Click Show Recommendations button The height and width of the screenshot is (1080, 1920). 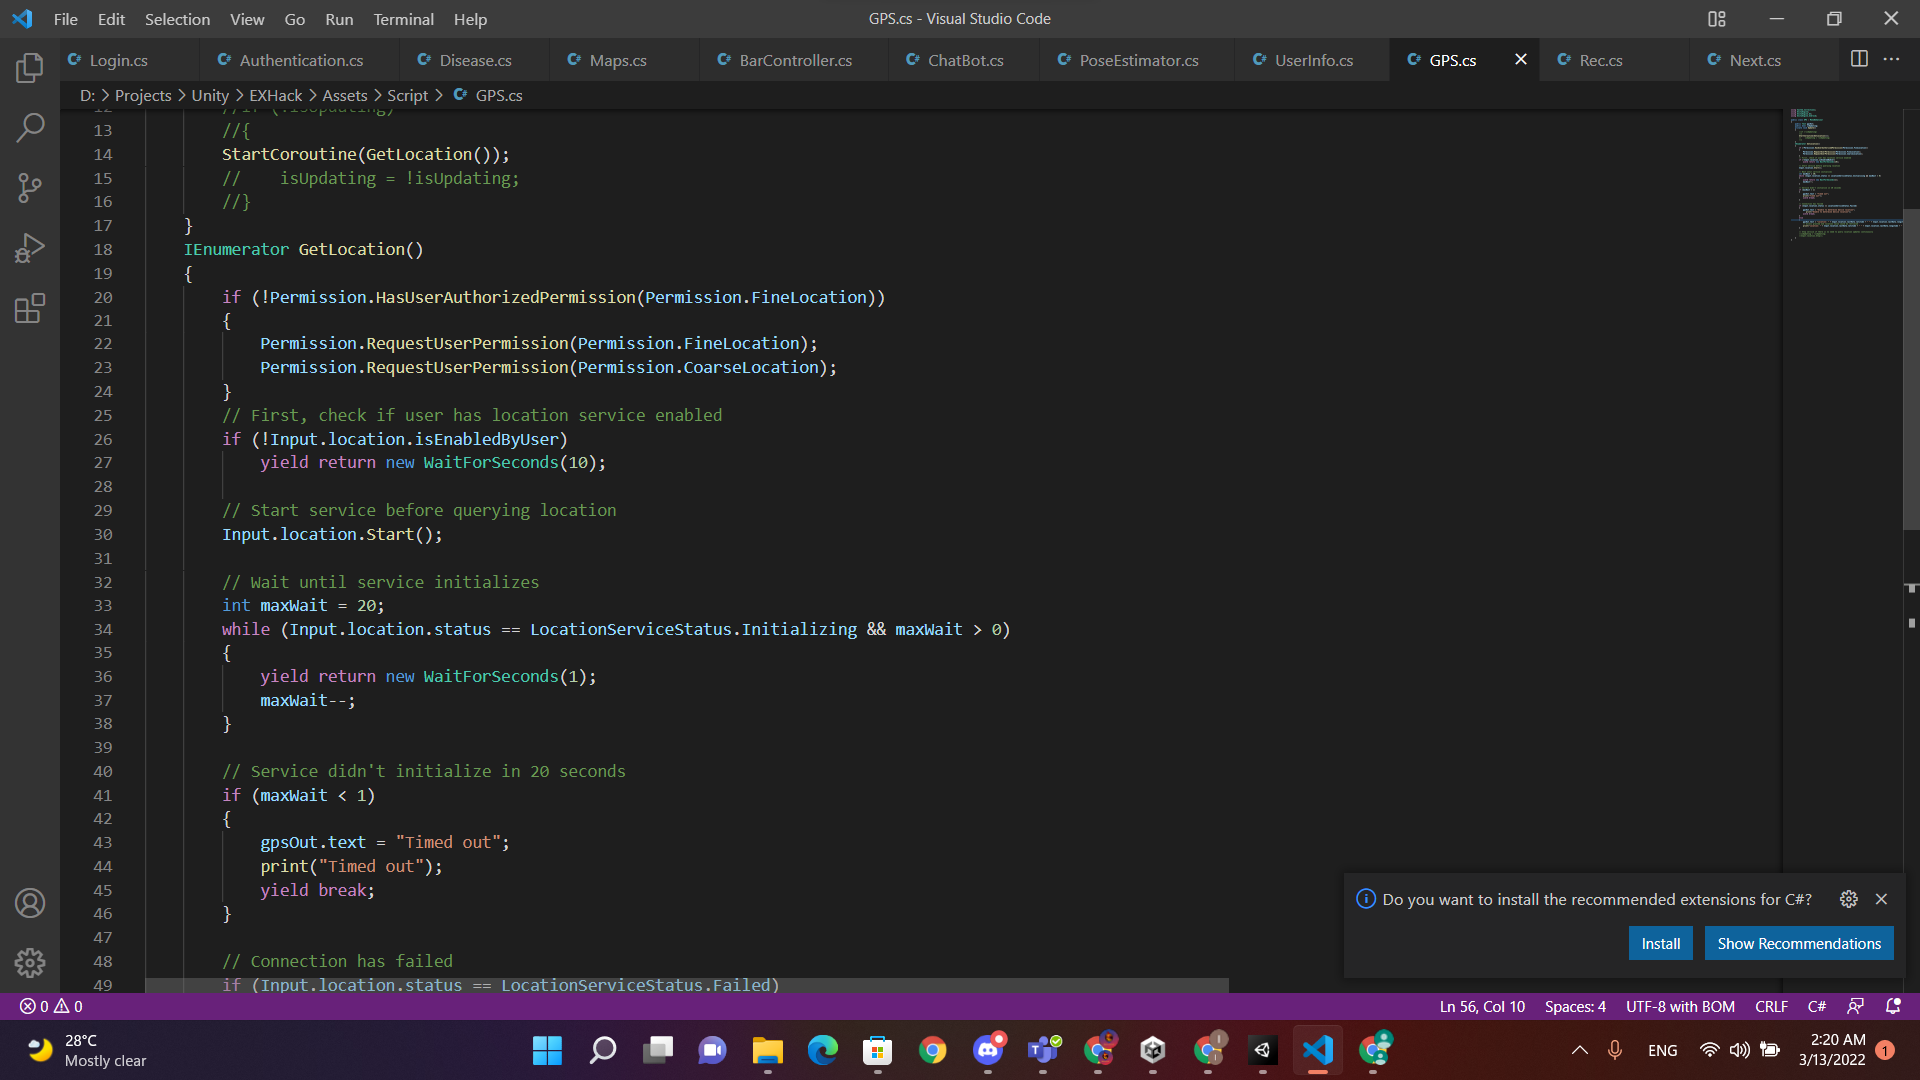(x=1798, y=943)
